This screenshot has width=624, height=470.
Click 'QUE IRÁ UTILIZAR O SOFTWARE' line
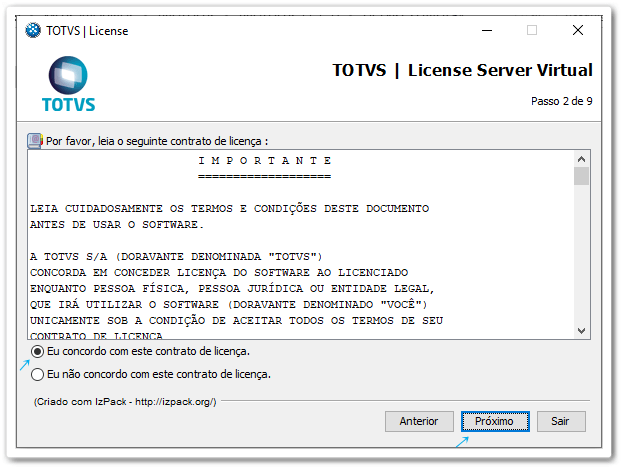point(229,304)
